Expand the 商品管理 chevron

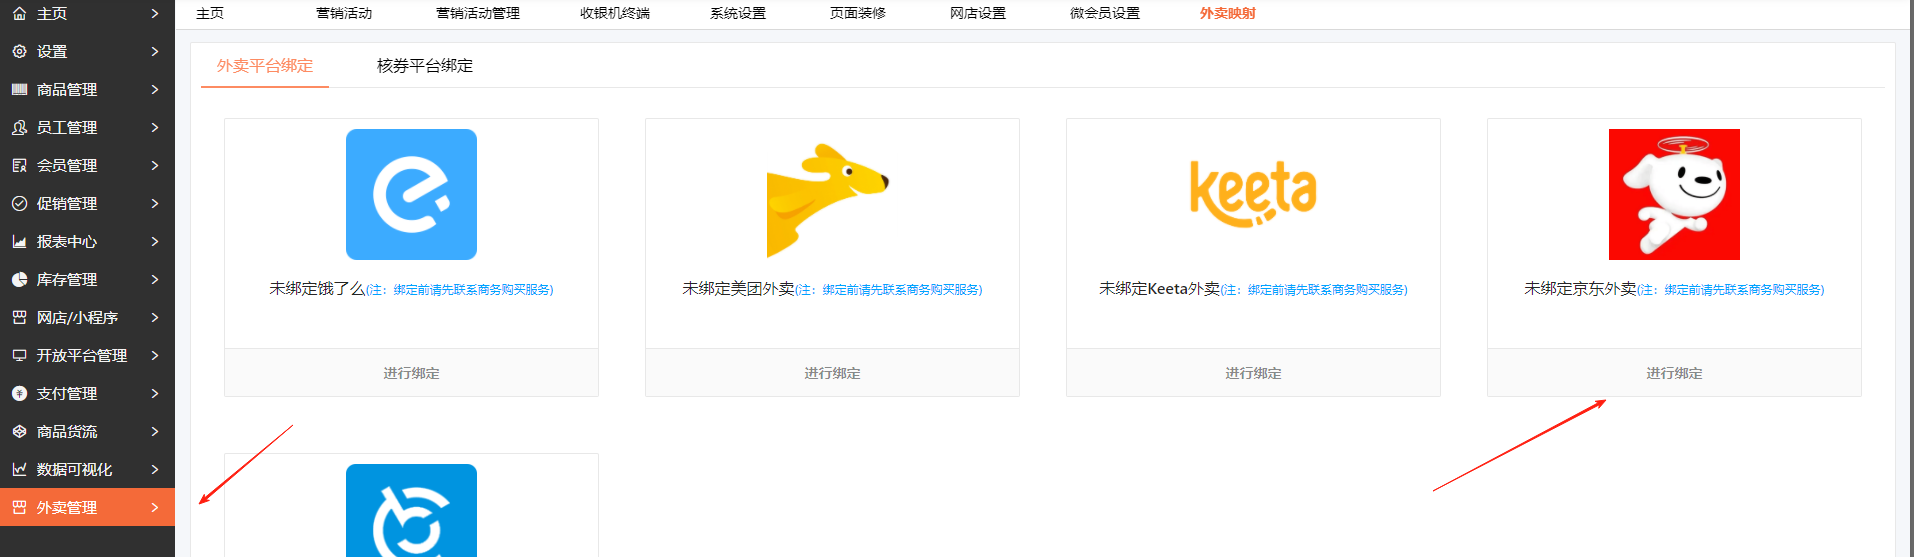pos(155,89)
